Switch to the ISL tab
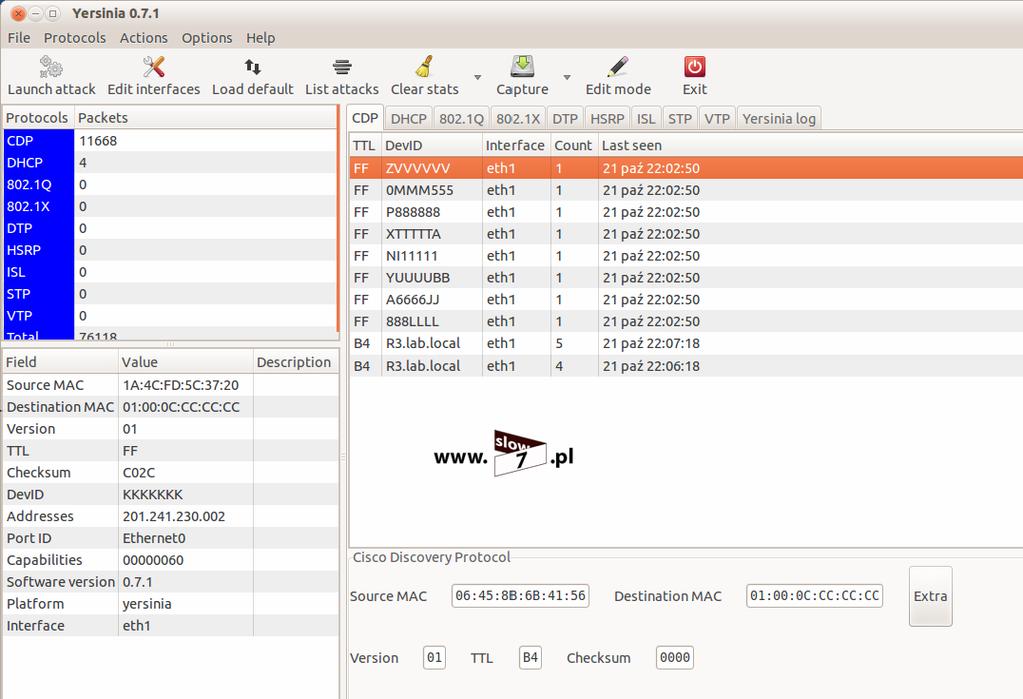 [x=646, y=119]
